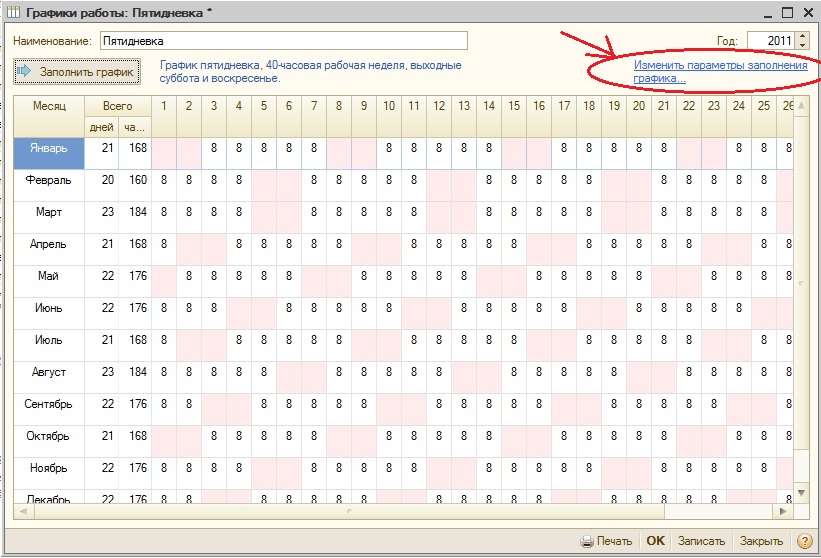Click the Всего column header
The image size is (821, 558).
pyautogui.click(x=118, y=106)
